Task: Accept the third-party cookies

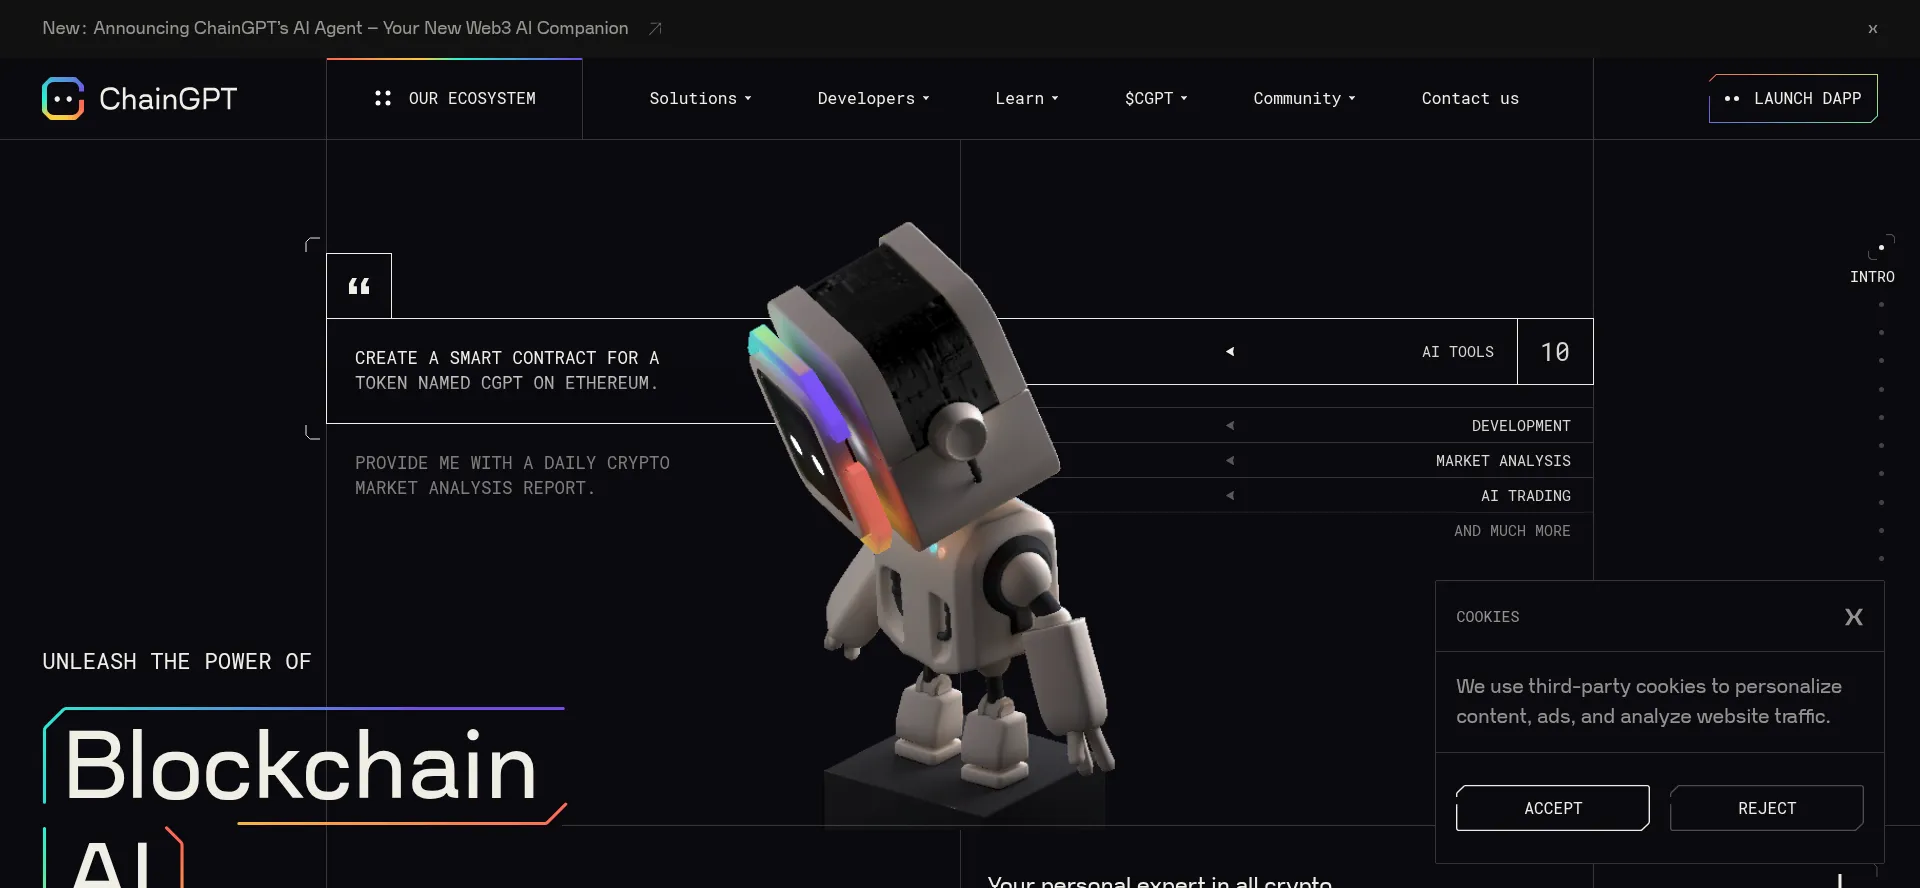Action: tap(1553, 808)
